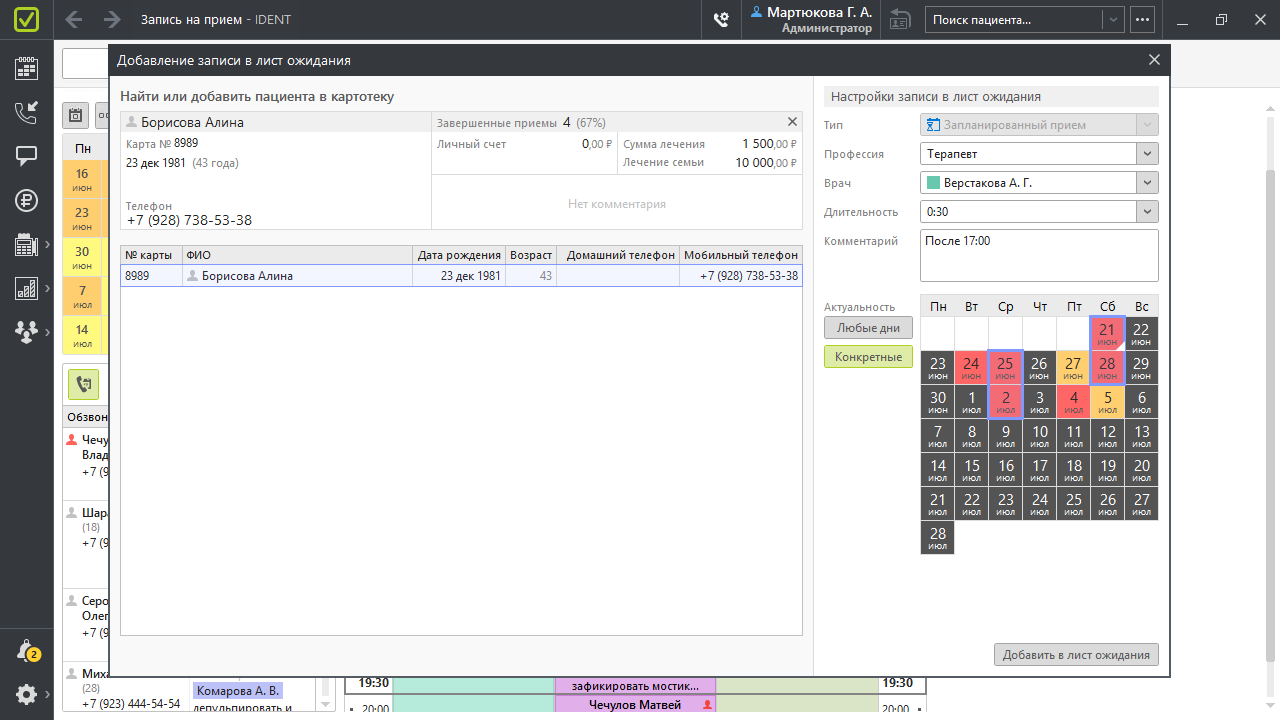Close the waiting list dialog
The width and height of the screenshot is (1280, 720).
(1154, 60)
